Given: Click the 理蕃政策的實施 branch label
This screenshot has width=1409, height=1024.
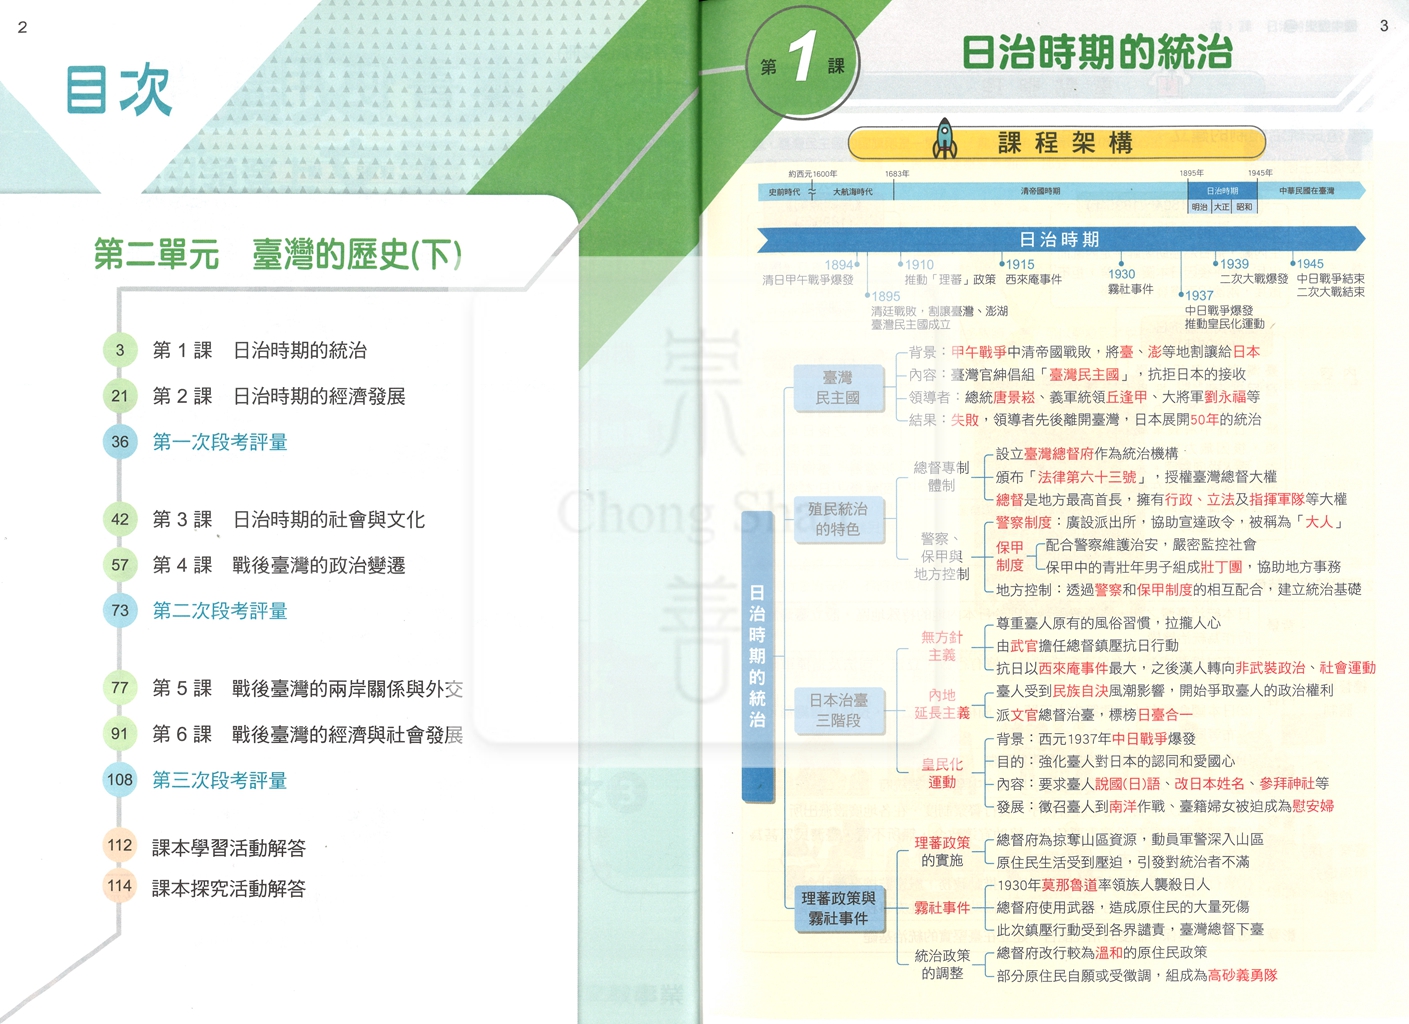Looking at the screenshot, I should [942, 852].
